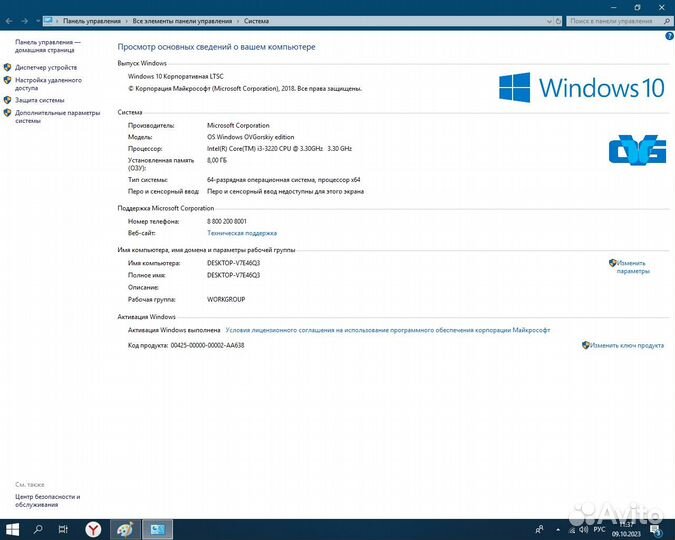Screen dimensions: 675x540
Task: Switch input language РУС indicator
Action: tap(599, 530)
